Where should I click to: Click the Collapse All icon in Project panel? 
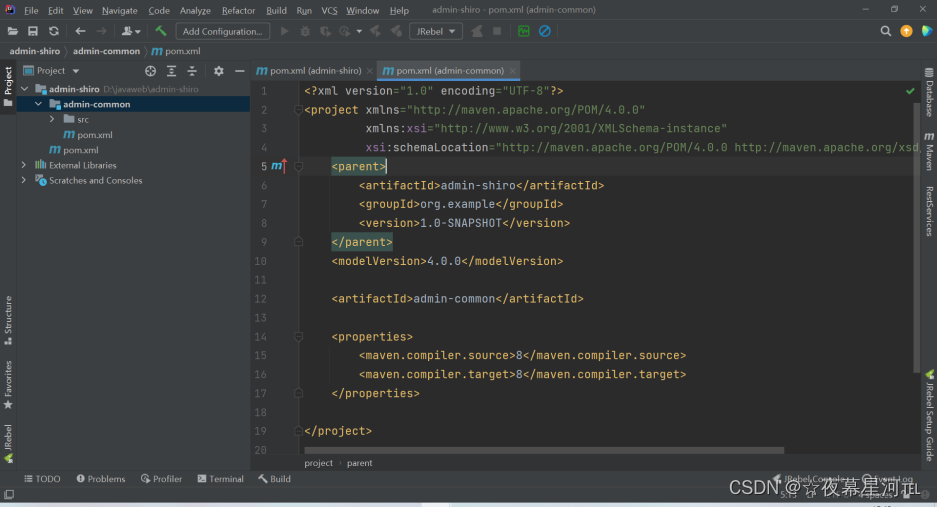coord(192,71)
